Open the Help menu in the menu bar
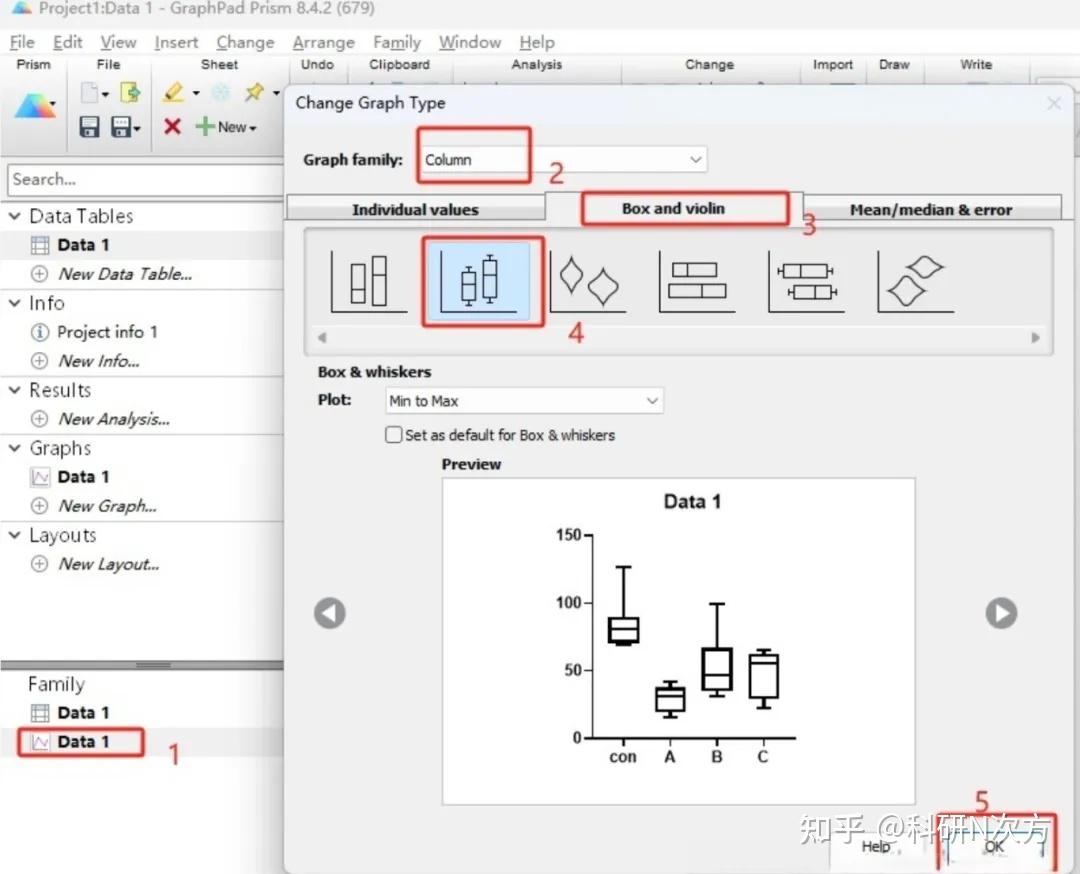 tap(537, 43)
